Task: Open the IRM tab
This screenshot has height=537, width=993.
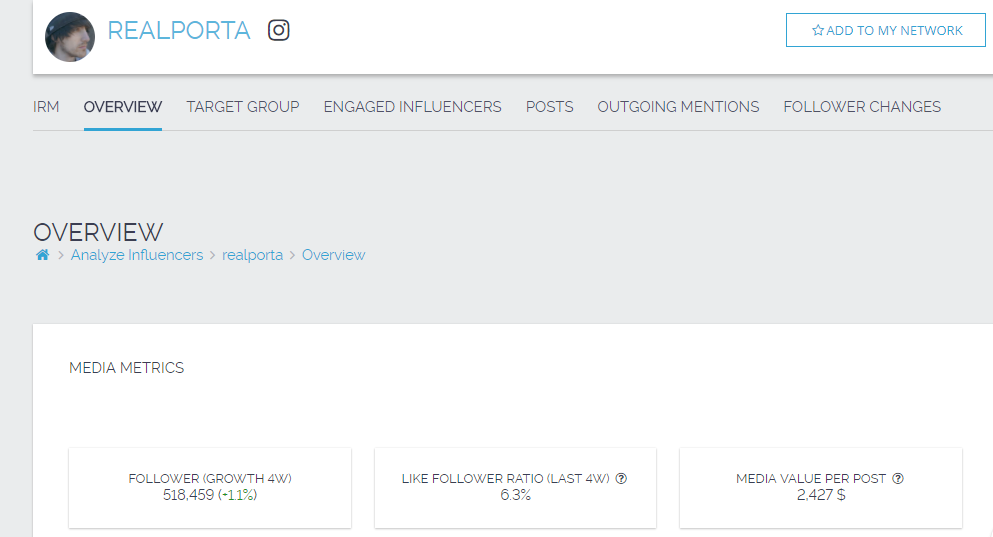Action: [x=46, y=107]
